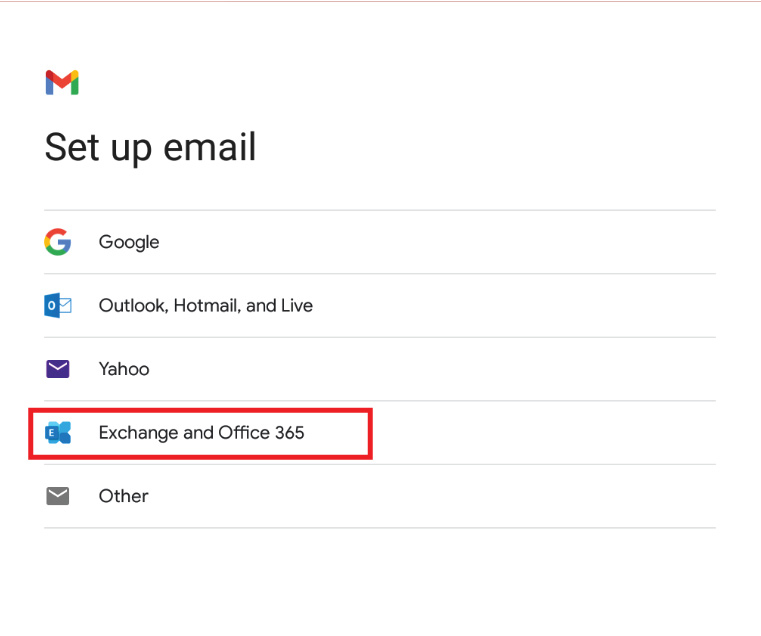Click the Exchange E icon

coord(58,433)
